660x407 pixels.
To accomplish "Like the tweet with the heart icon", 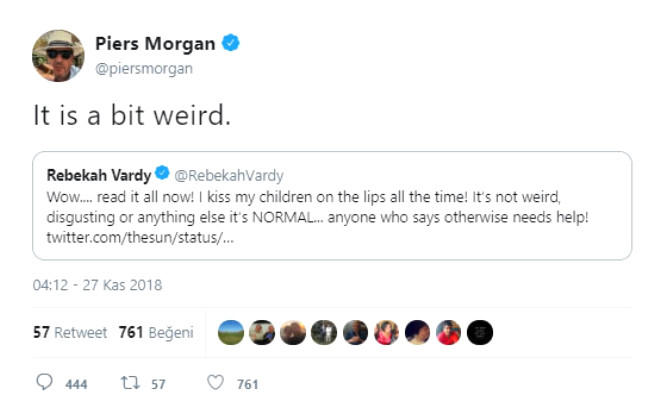I will (213, 382).
